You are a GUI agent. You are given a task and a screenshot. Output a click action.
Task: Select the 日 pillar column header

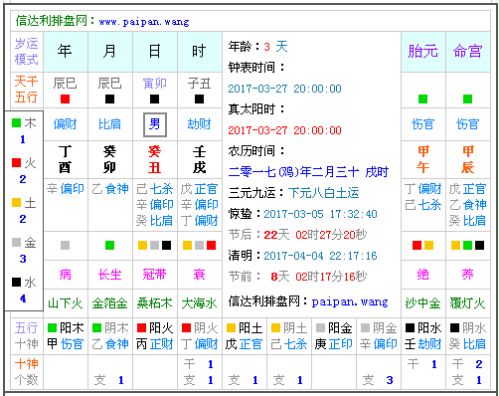coord(154,52)
